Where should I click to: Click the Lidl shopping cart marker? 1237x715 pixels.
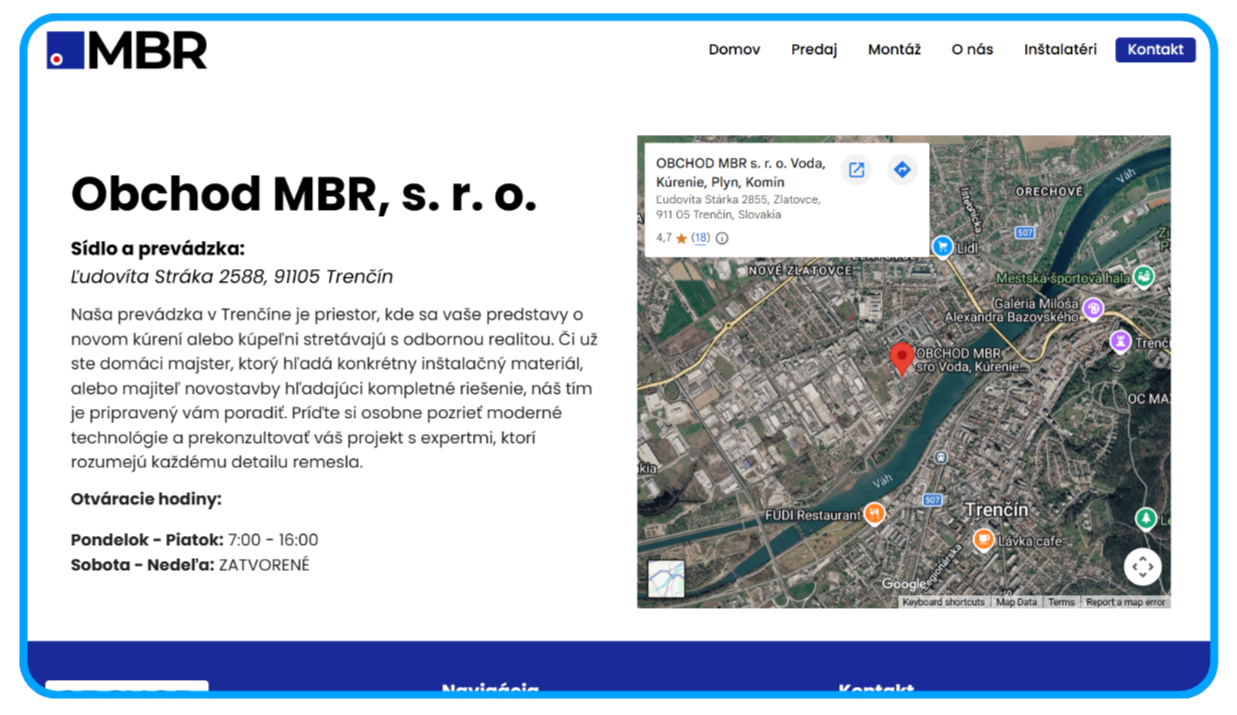[x=942, y=246]
